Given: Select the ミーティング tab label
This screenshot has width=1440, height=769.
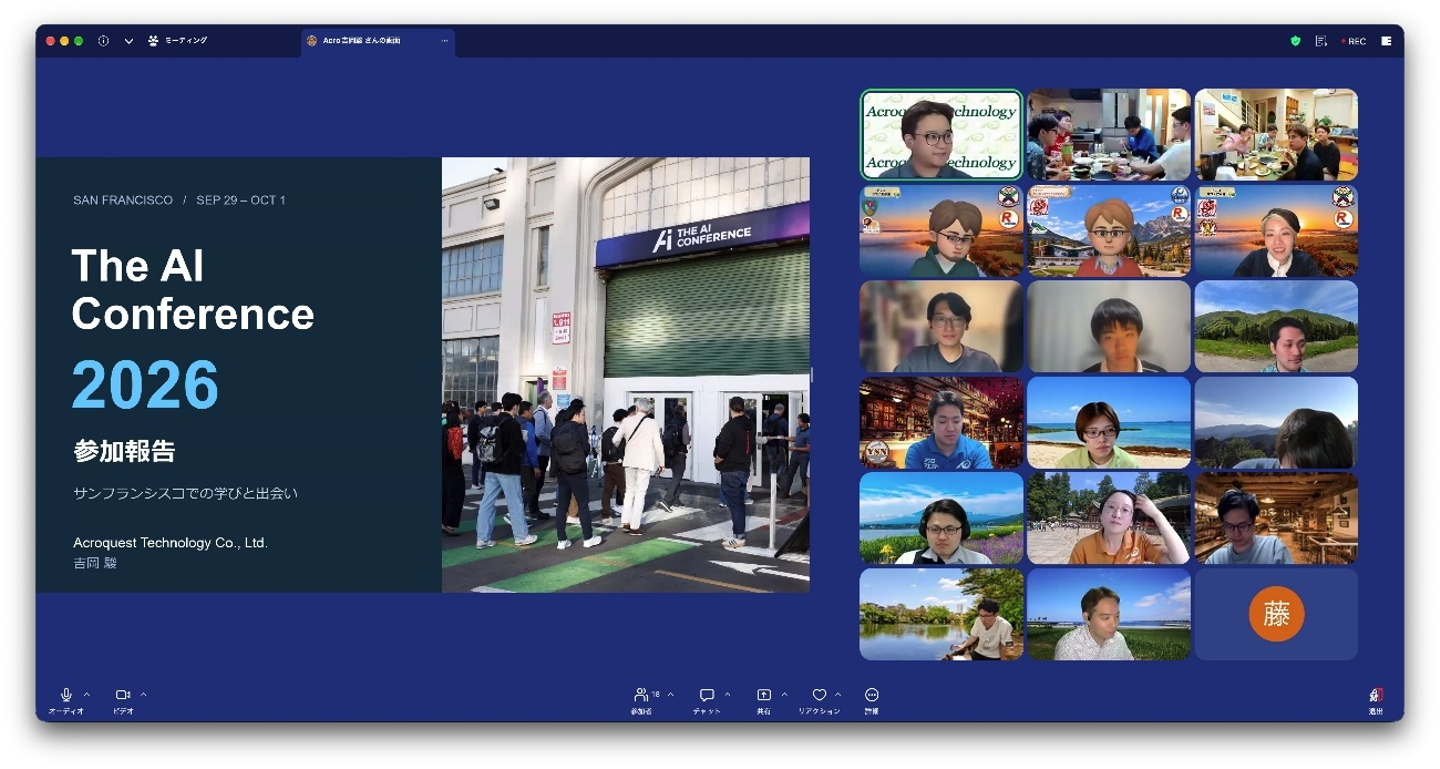Looking at the screenshot, I should (x=186, y=41).
